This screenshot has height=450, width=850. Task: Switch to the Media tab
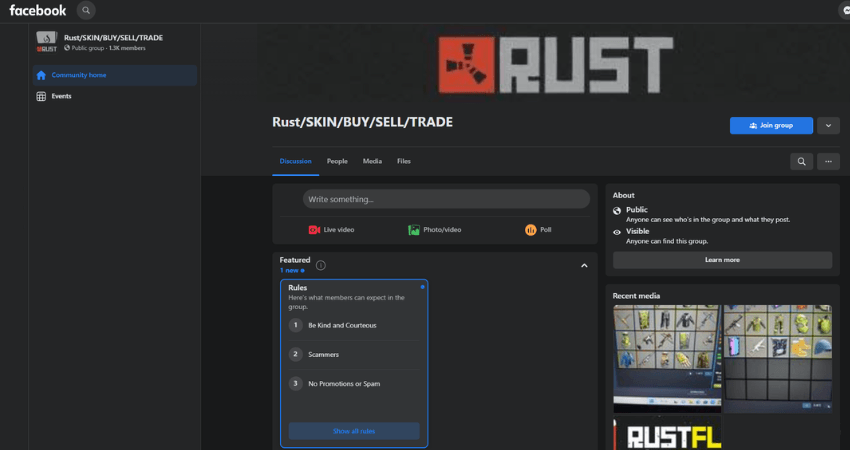(x=372, y=161)
